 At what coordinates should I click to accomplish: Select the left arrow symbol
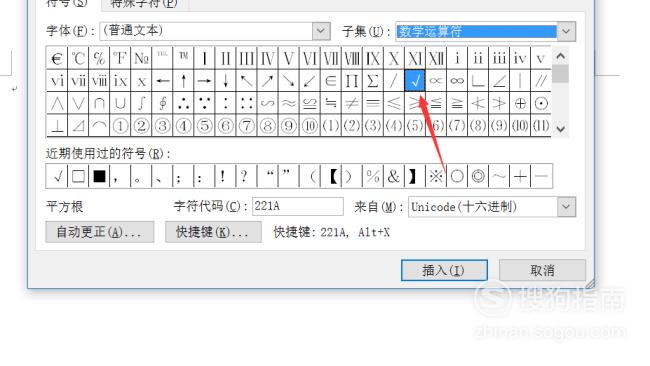click(162, 81)
